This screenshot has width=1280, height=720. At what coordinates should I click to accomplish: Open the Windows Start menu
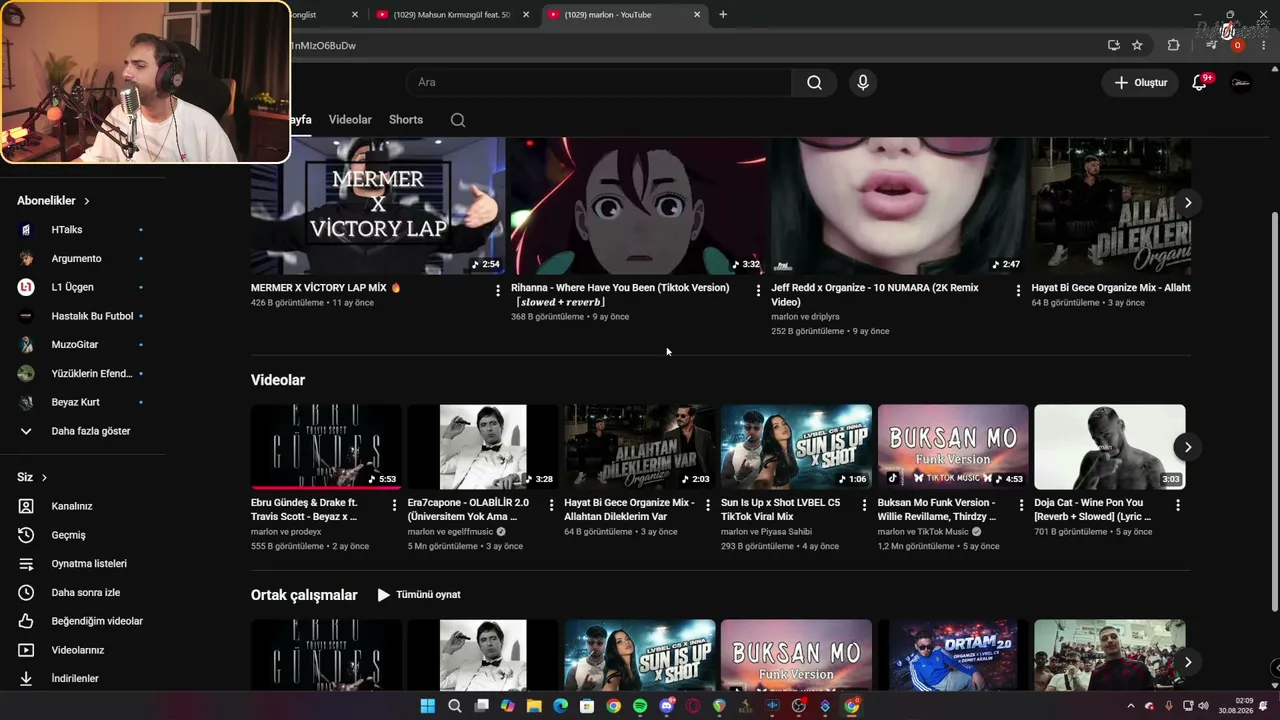pos(428,706)
